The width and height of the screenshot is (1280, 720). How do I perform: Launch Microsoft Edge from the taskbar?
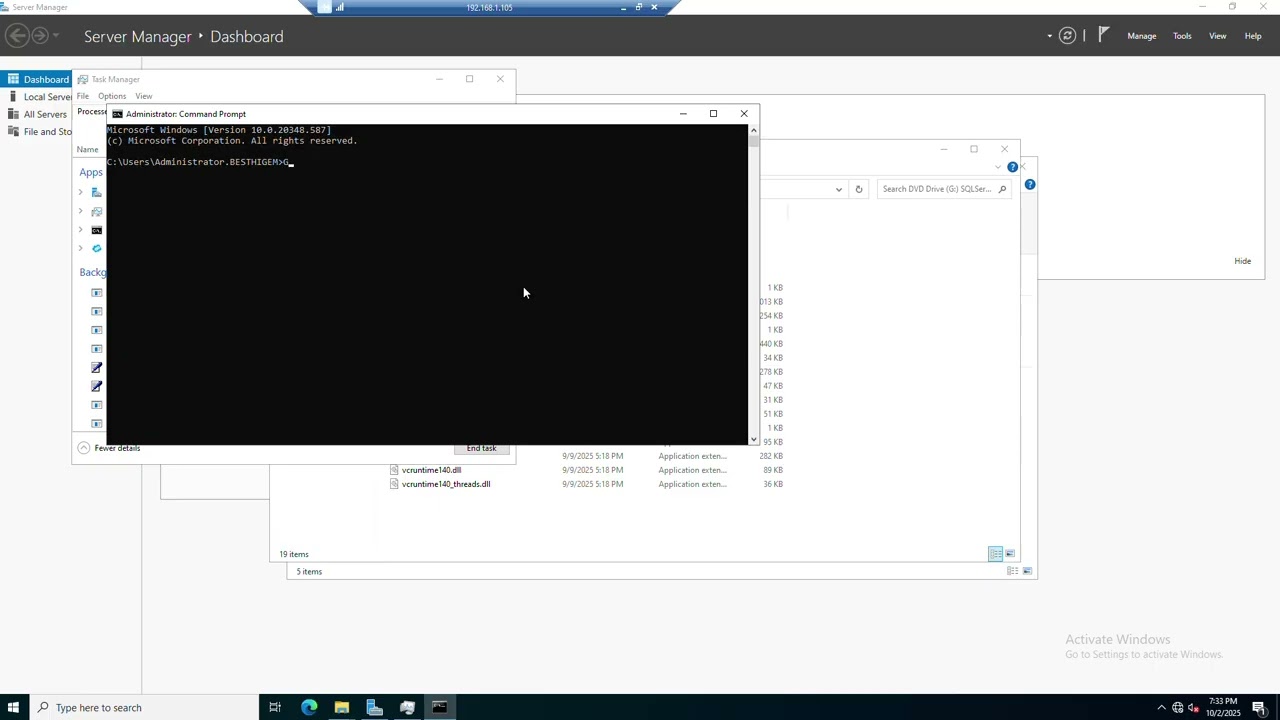[x=309, y=708]
